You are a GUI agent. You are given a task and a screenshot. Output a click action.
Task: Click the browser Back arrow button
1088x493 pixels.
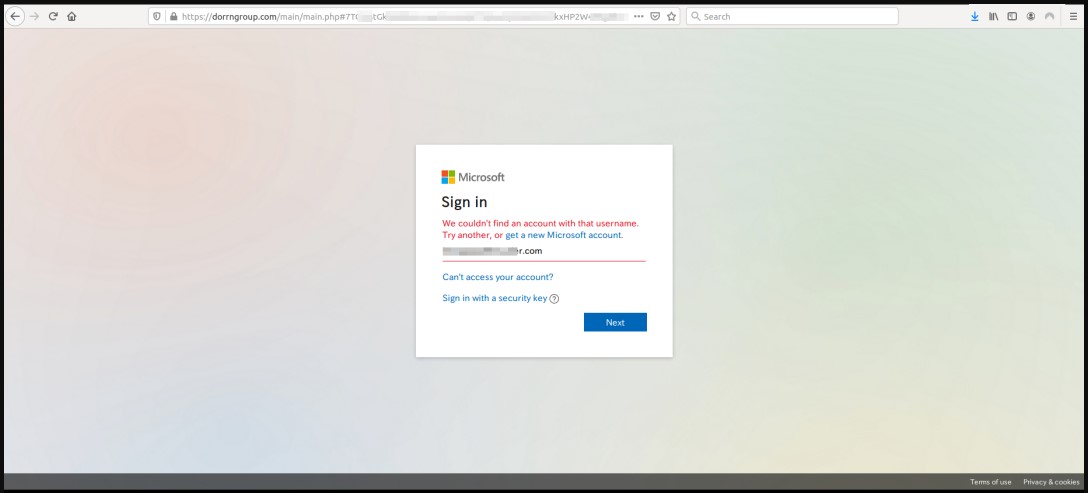(x=15, y=16)
